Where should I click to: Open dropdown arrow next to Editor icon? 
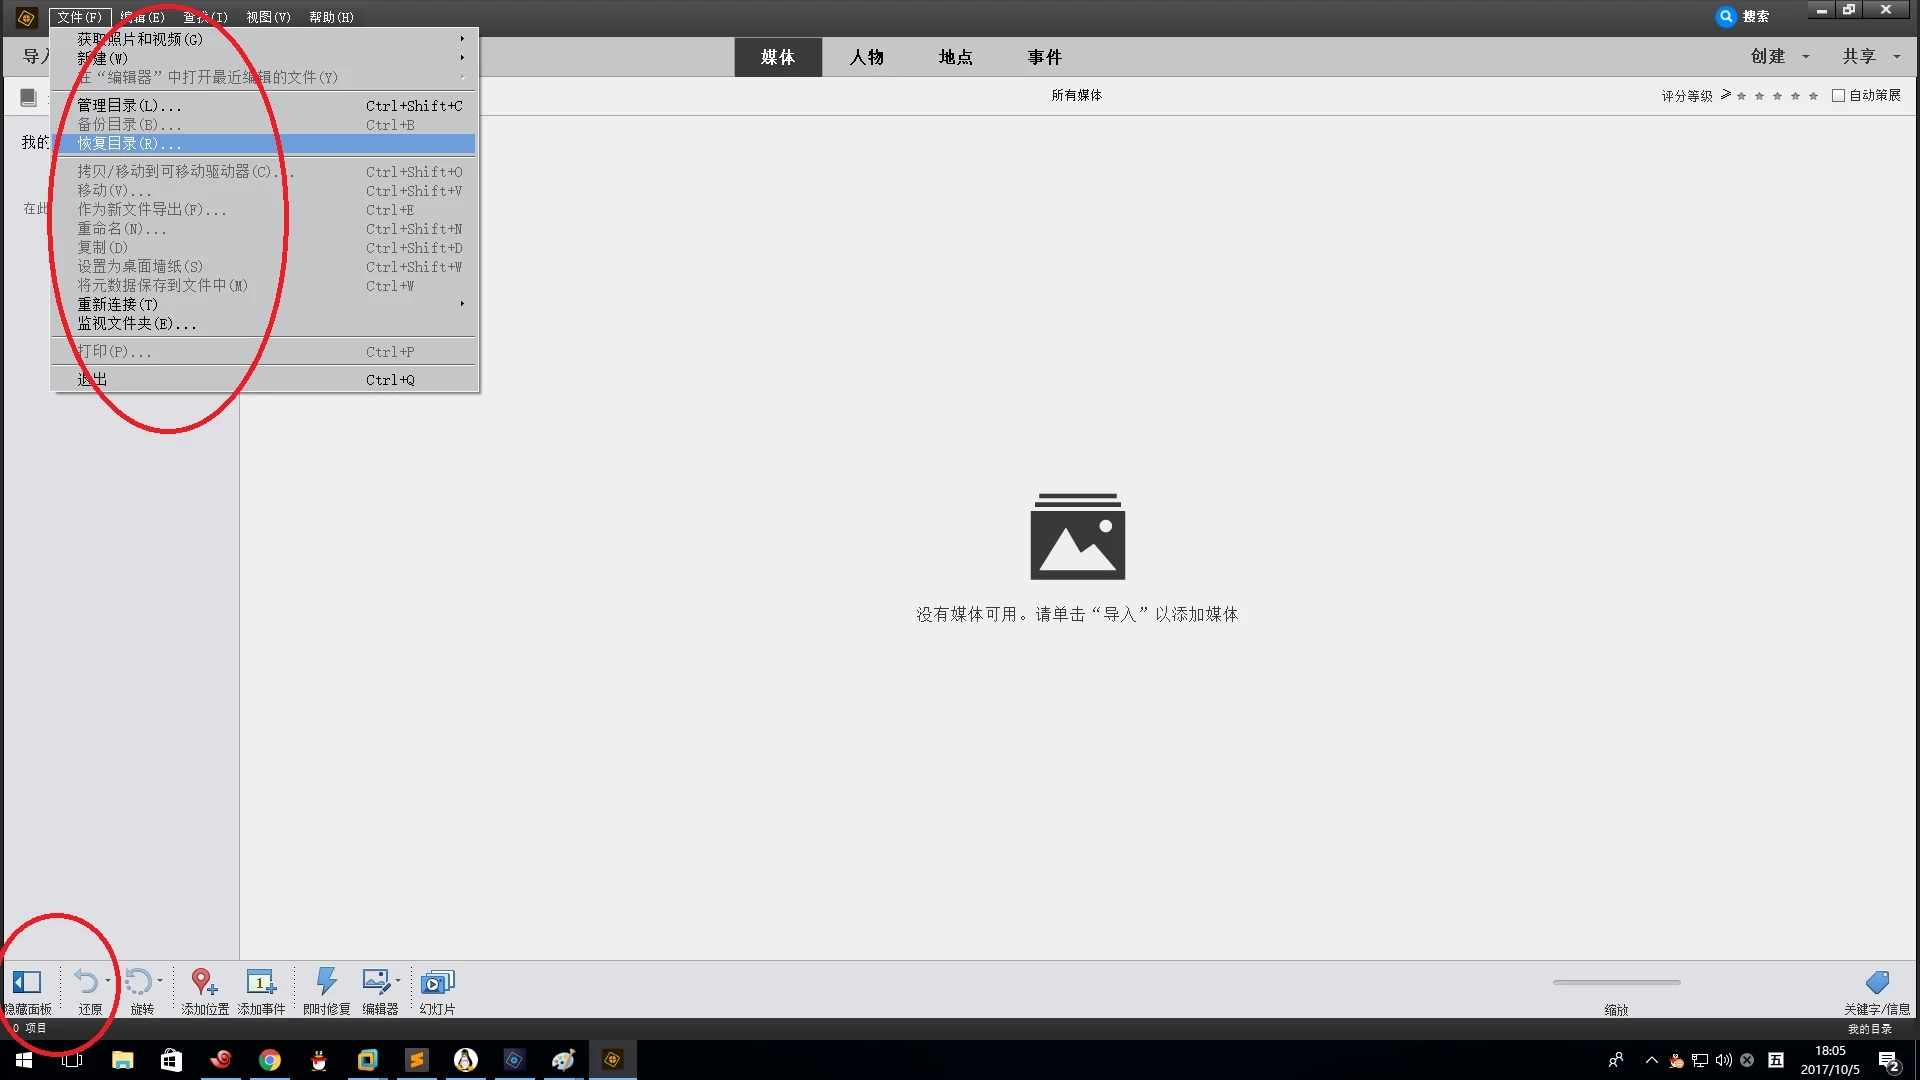pos(398,980)
